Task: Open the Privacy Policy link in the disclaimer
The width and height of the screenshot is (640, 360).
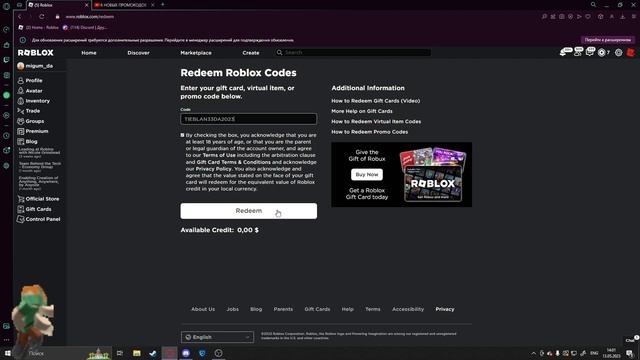Action: click(x=213, y=169)
